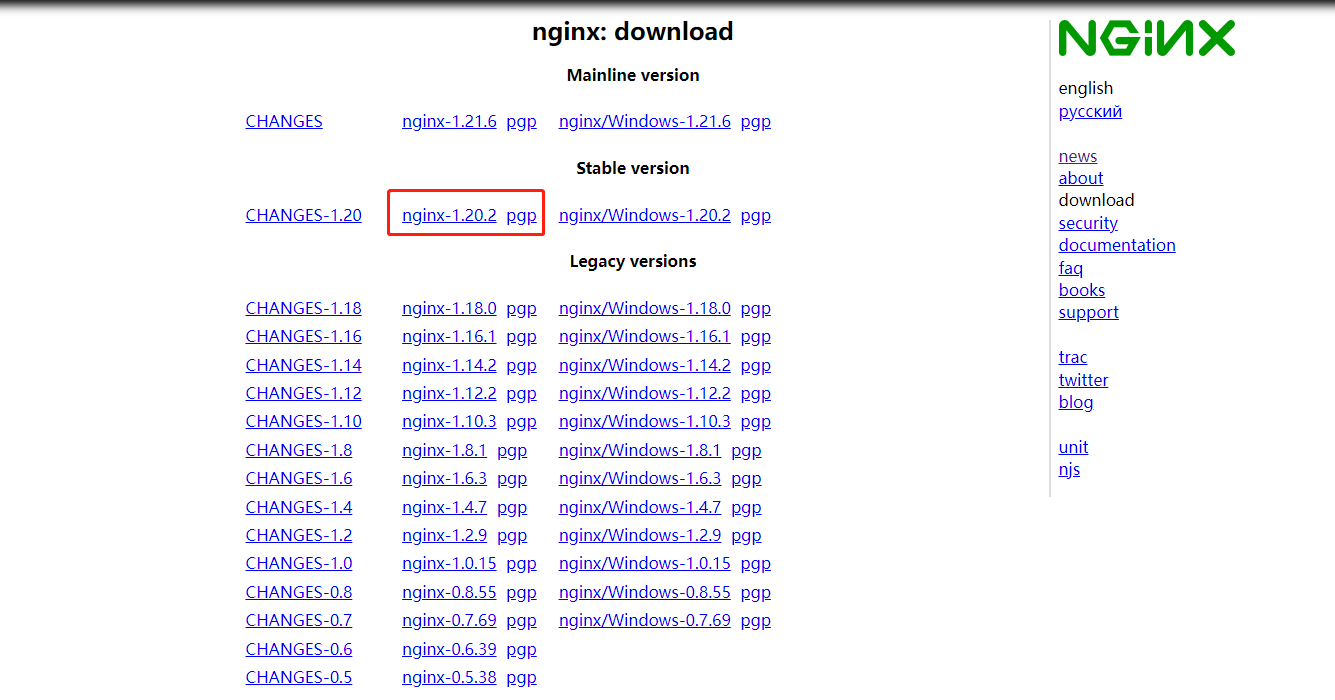The height and width of the screenshot is (700, 1335).
Task: Open pgp signature for nginx-1.21.6
Action: pyautogui.click(x=521, y=122)
